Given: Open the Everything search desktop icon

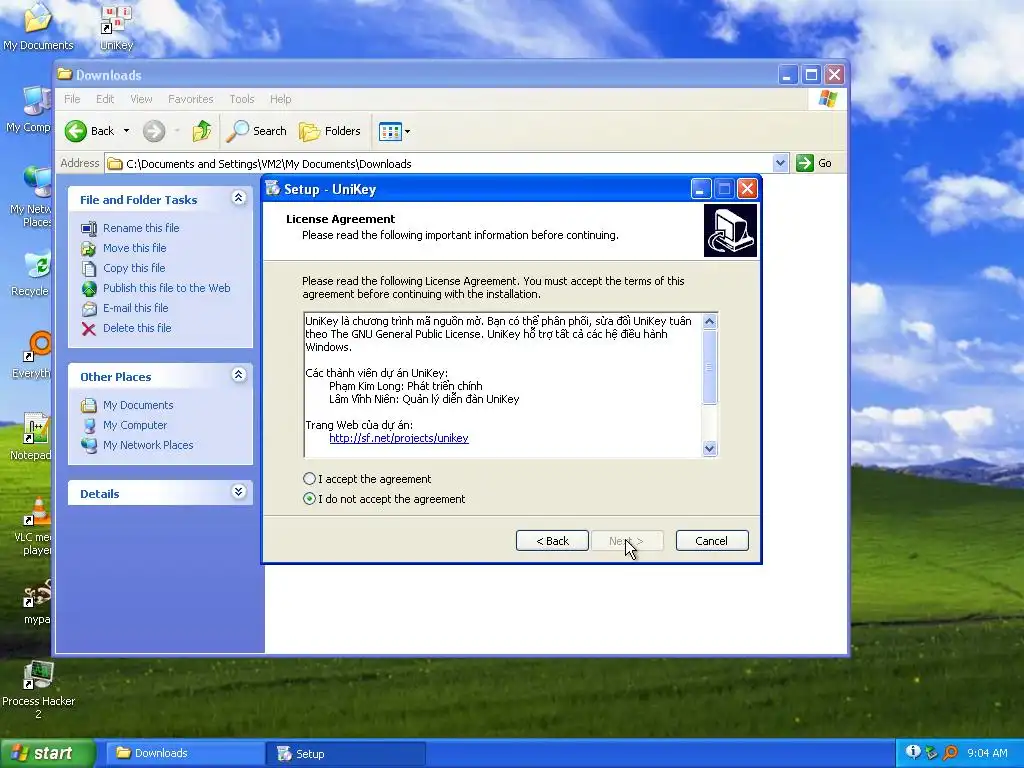Looking at the screenshot, I should (x=37, y=347).
